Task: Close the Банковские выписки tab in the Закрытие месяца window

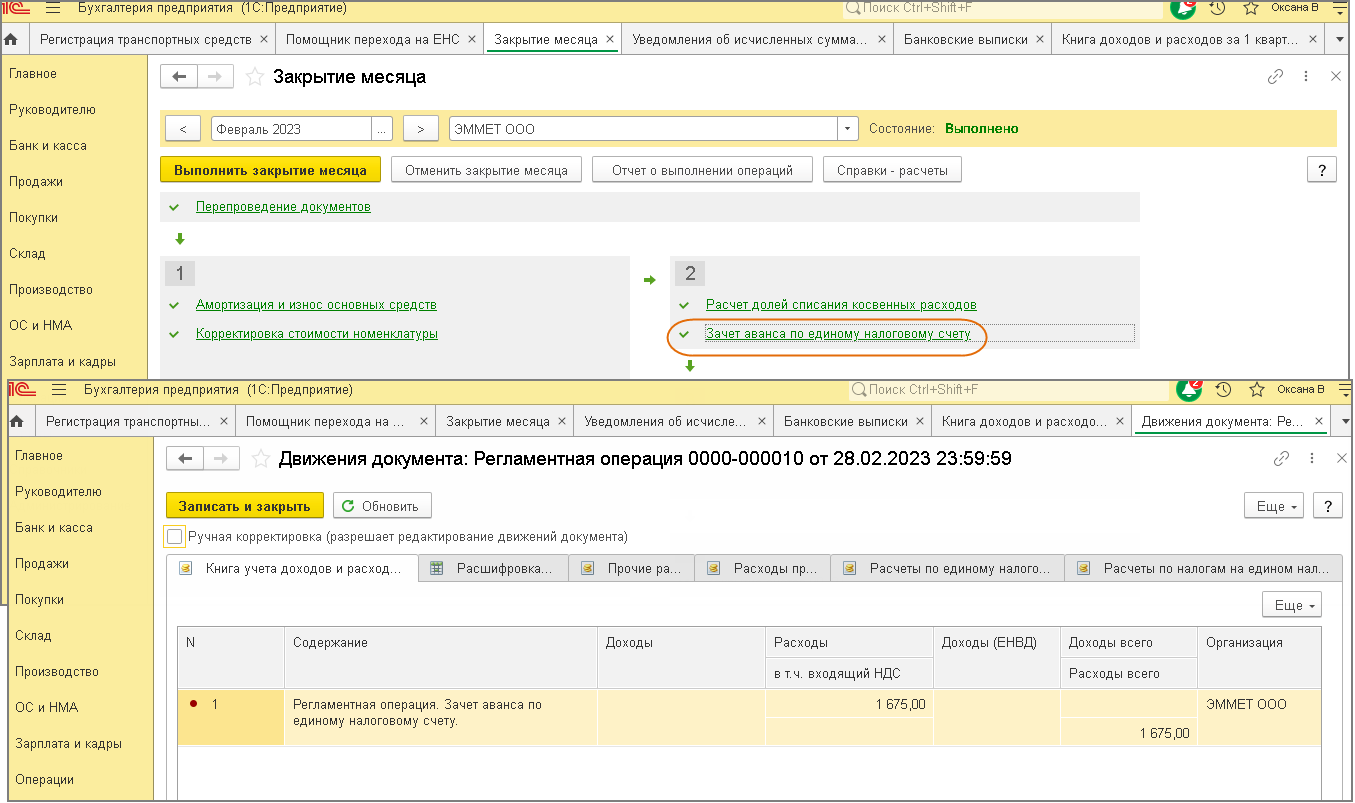Action: [1041, 40]
